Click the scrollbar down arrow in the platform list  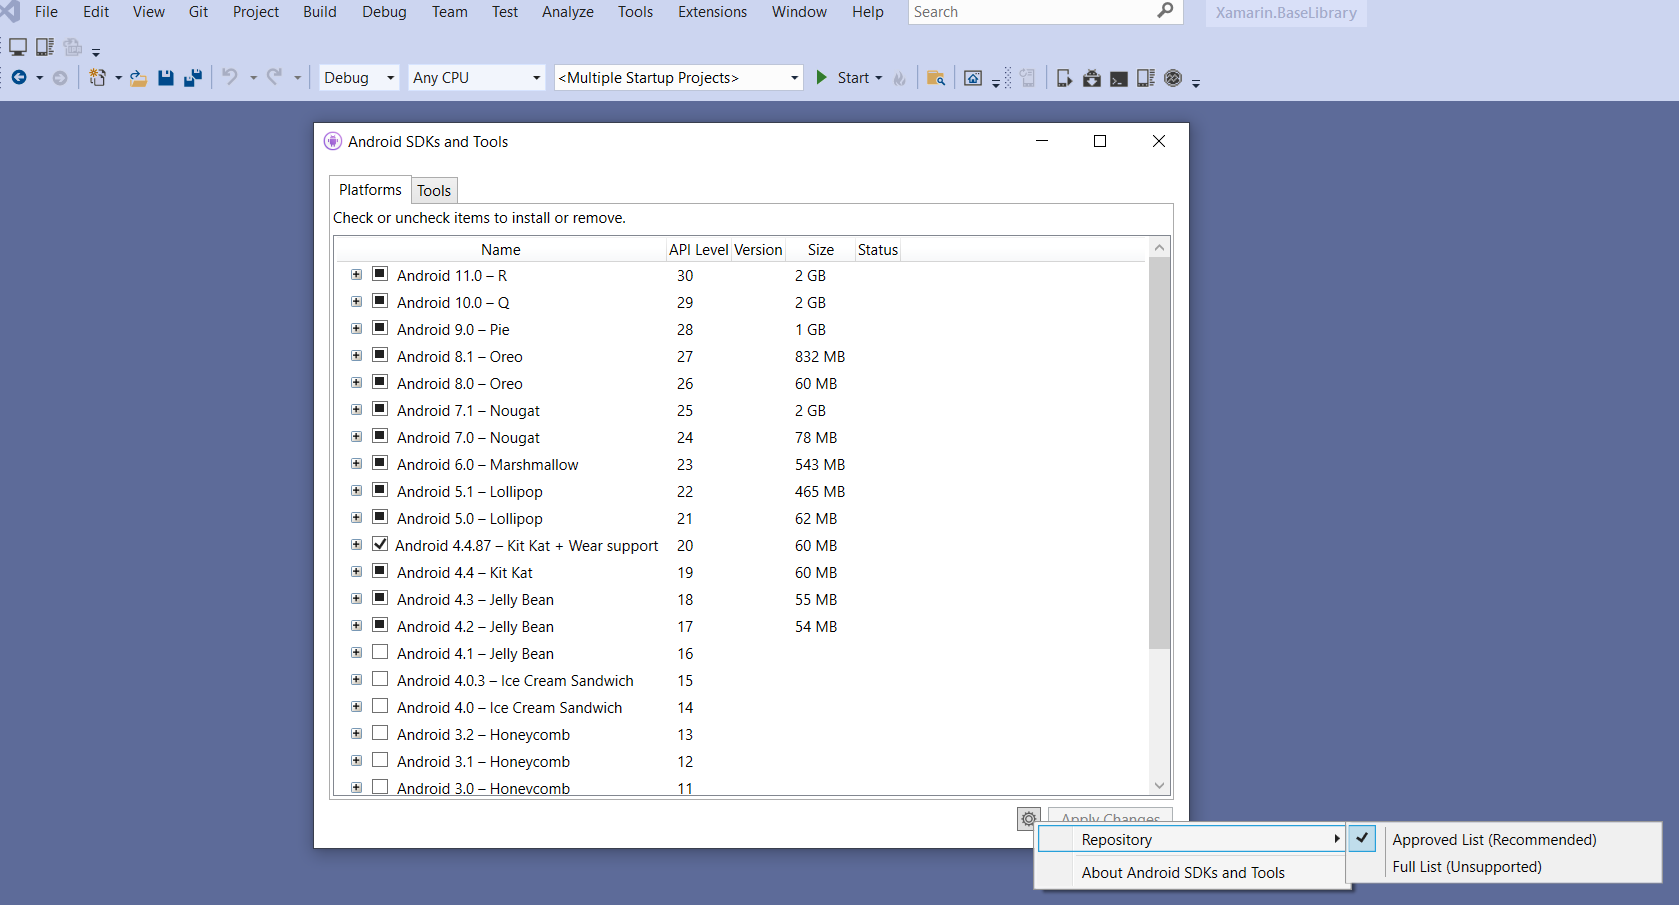pos(1159,786)
